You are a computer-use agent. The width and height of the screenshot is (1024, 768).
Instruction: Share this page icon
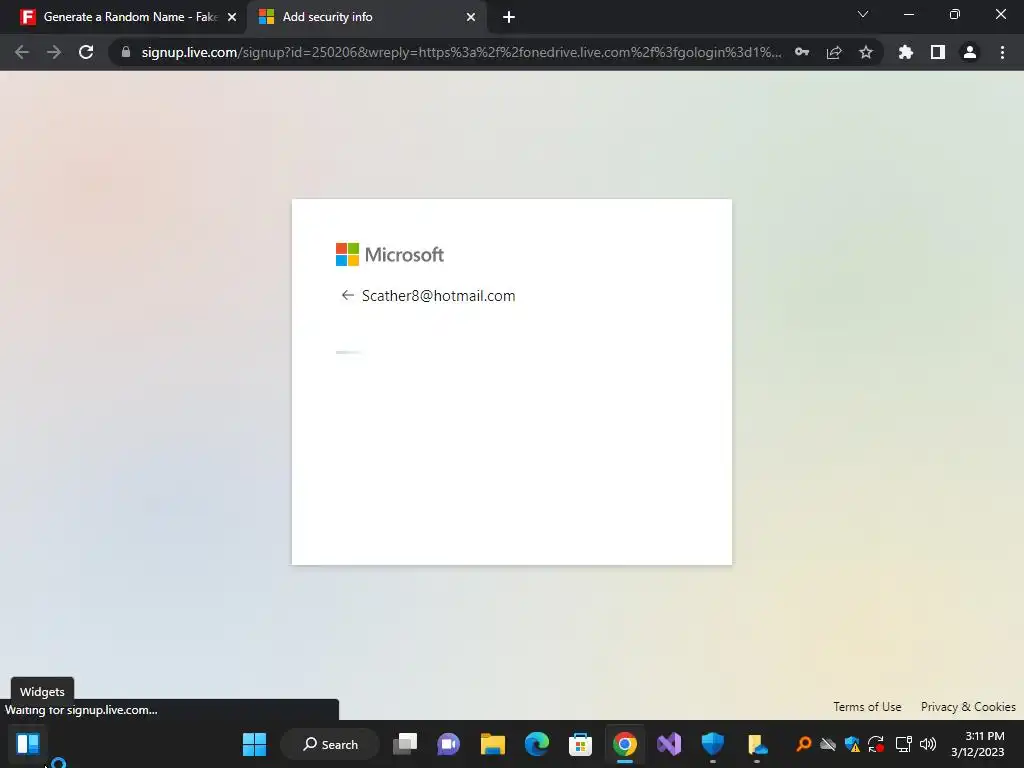[x=834, y=52]
